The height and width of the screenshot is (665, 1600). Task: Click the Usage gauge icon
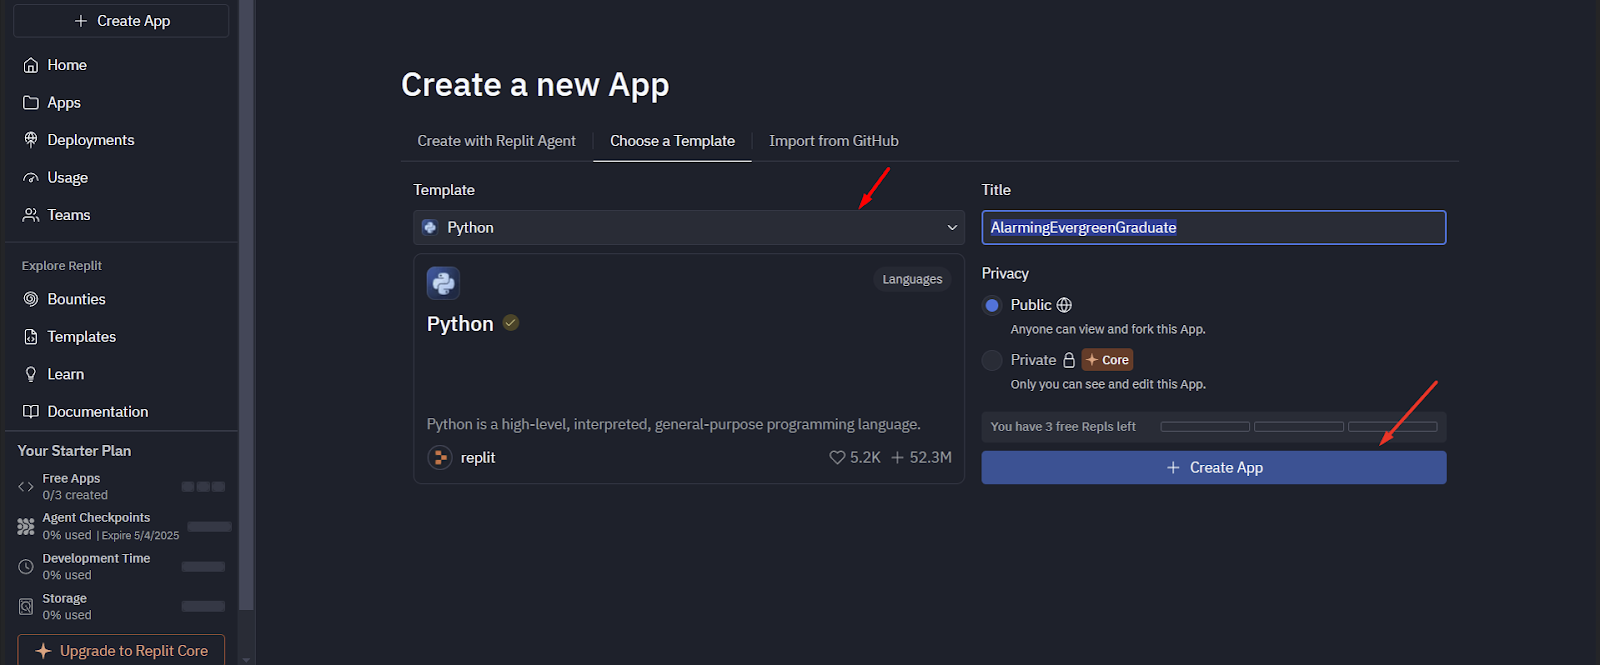click(x=31, y=178)
